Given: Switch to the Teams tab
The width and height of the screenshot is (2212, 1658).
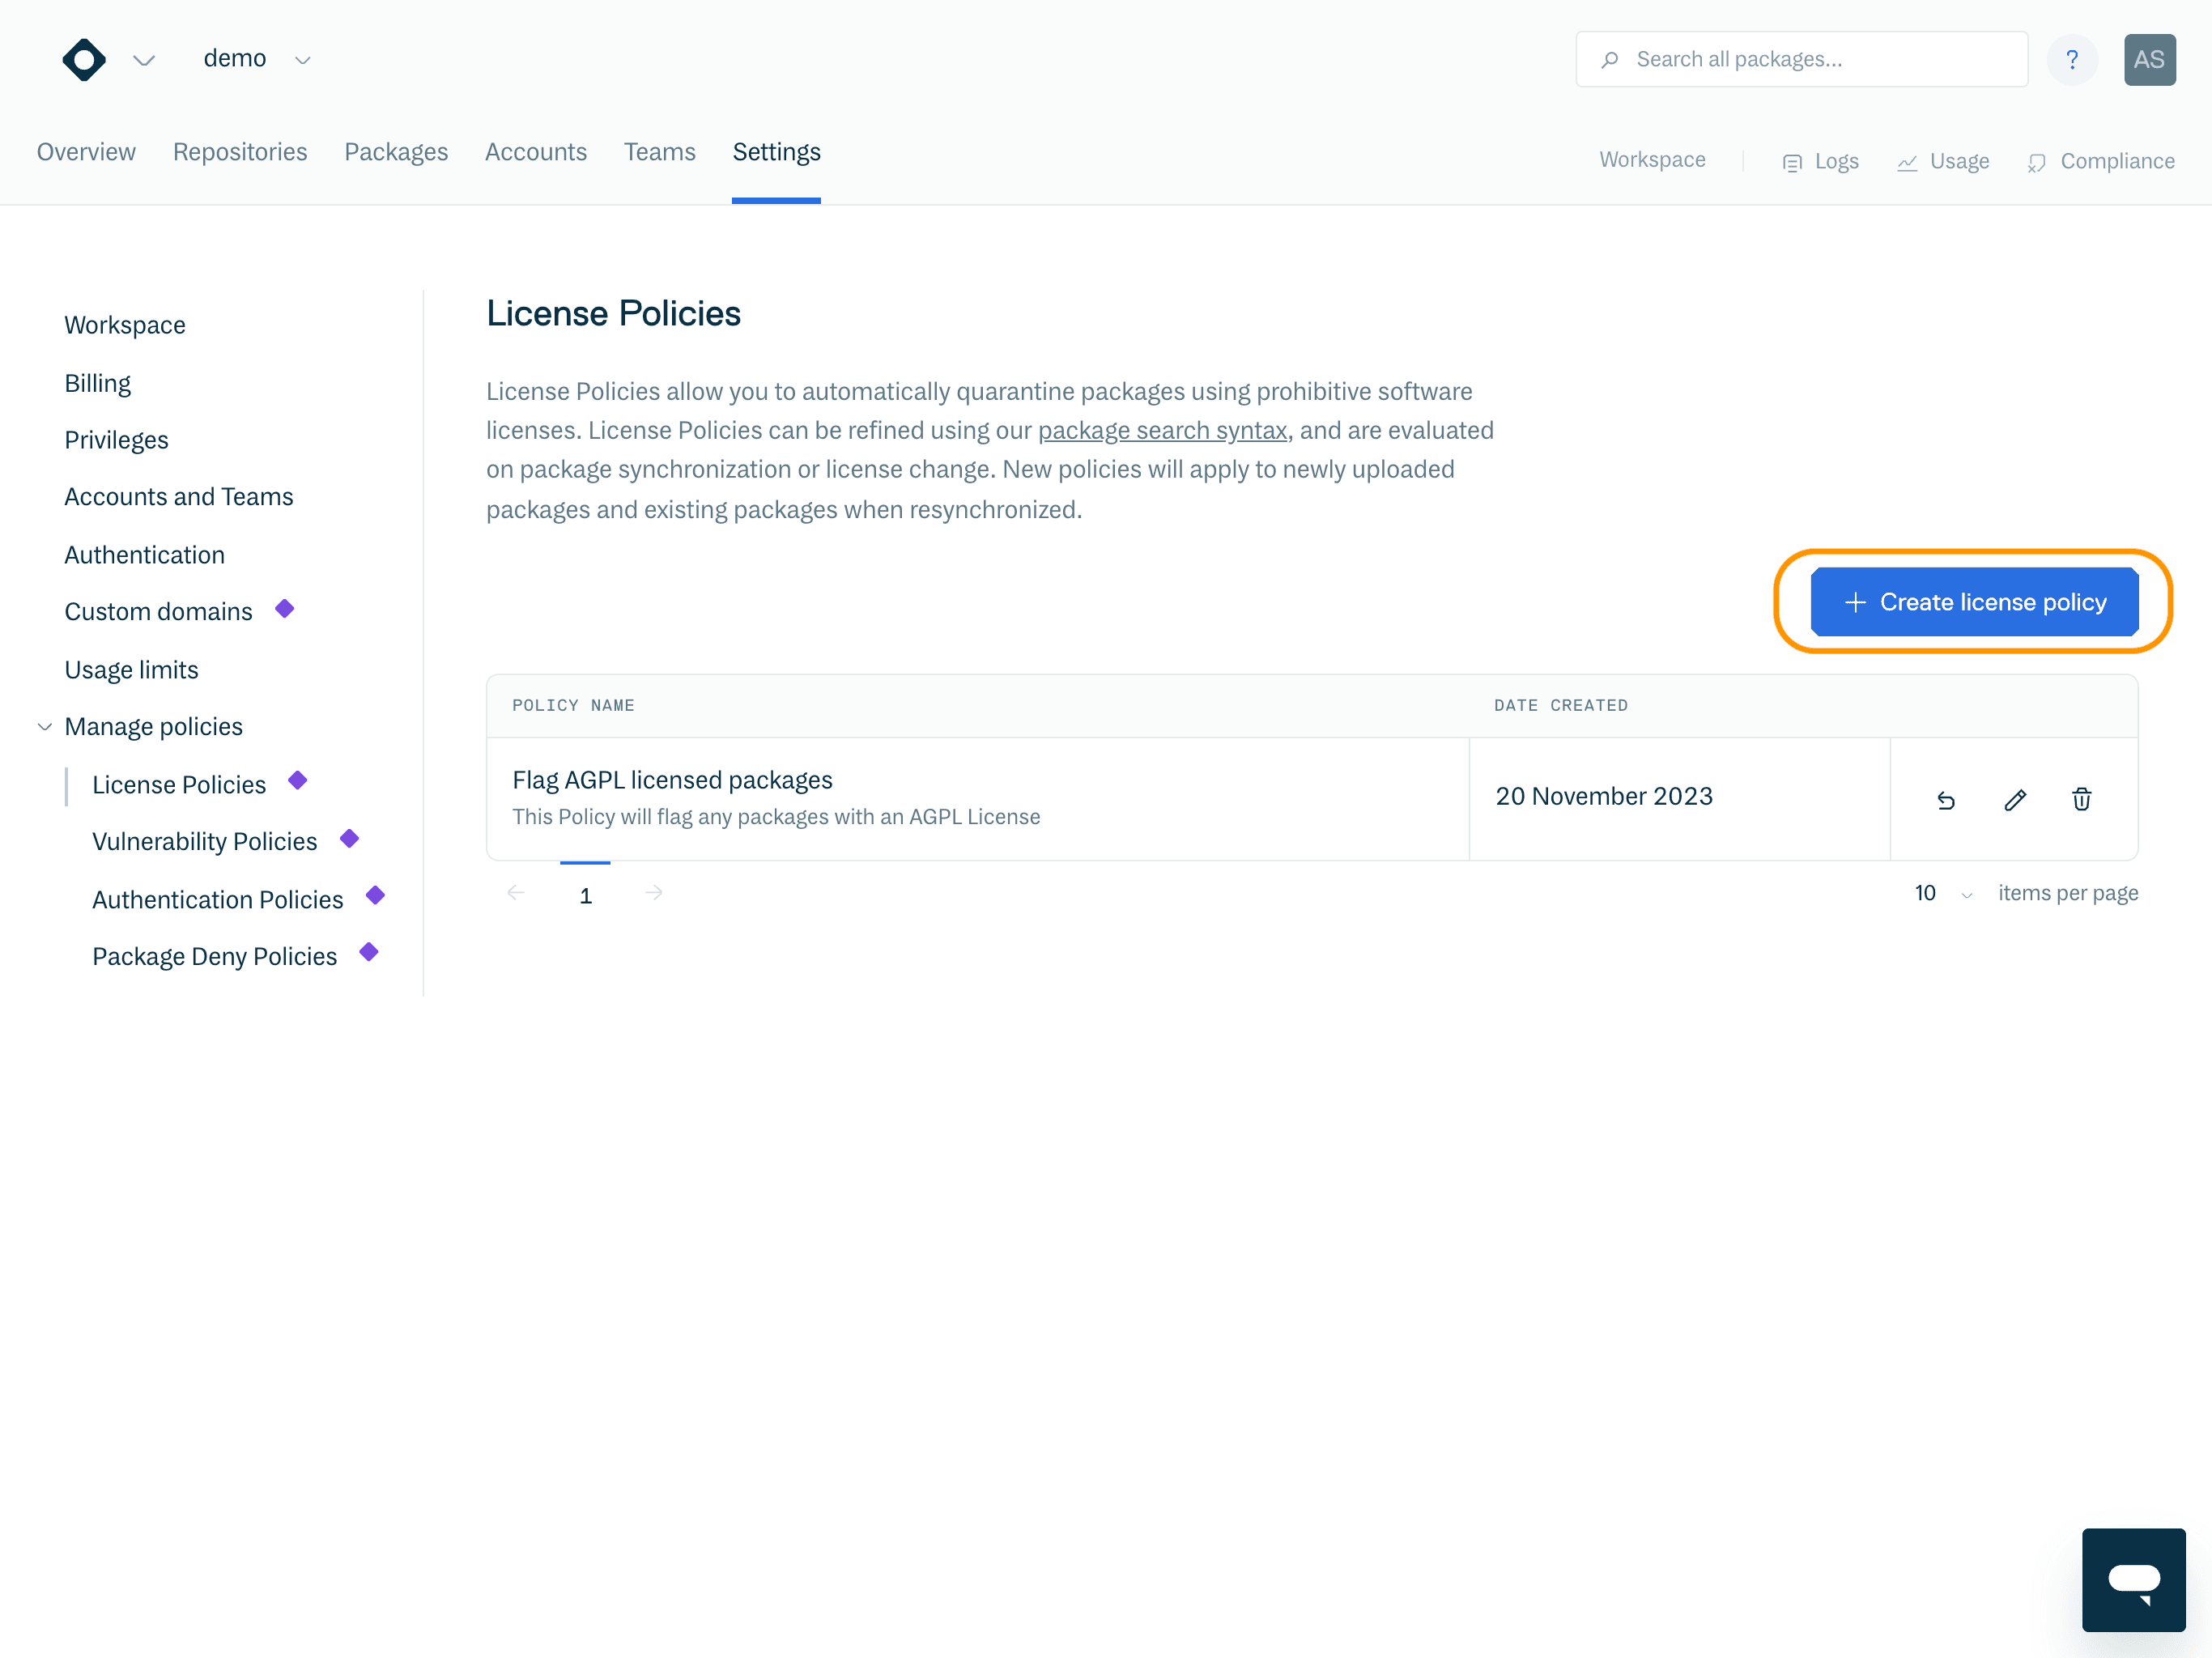Looking at the screenshot, I should 659,152.
